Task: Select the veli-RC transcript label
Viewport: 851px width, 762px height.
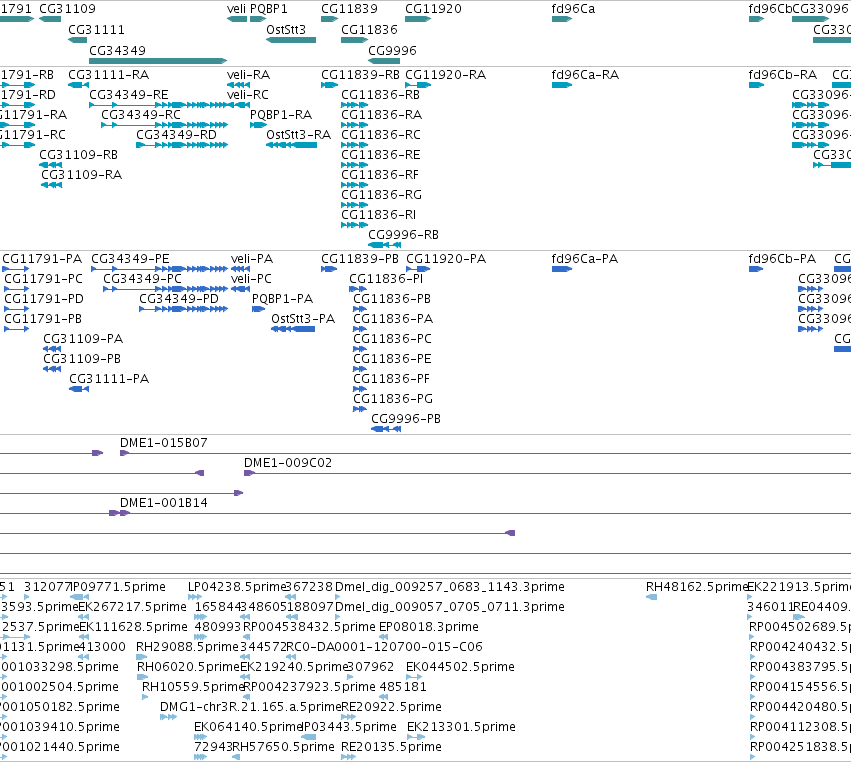Action: 247,95
